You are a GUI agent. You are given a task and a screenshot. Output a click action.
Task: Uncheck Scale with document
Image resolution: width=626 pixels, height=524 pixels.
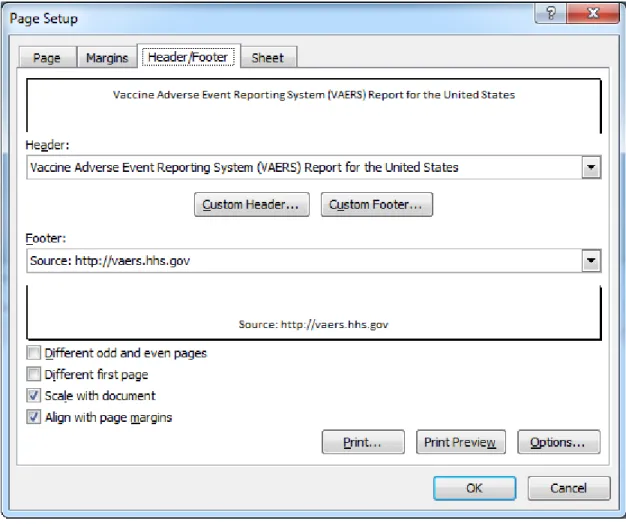click(34, 395)
